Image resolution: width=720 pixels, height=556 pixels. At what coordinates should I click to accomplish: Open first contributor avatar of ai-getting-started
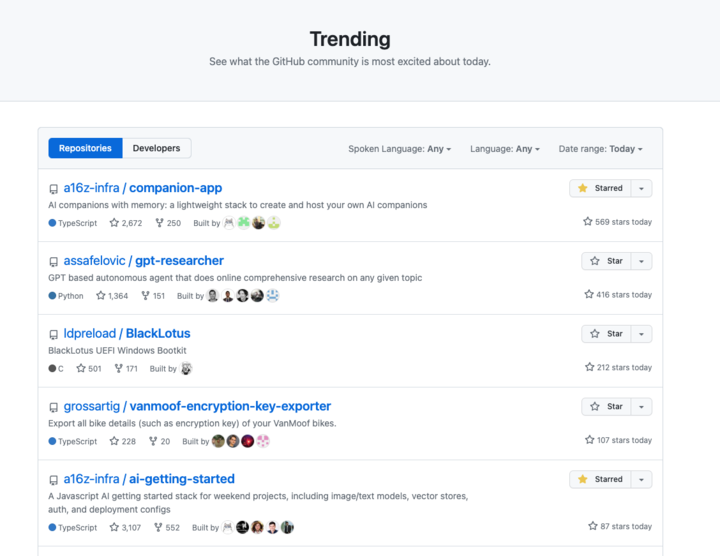click(228, 528)
